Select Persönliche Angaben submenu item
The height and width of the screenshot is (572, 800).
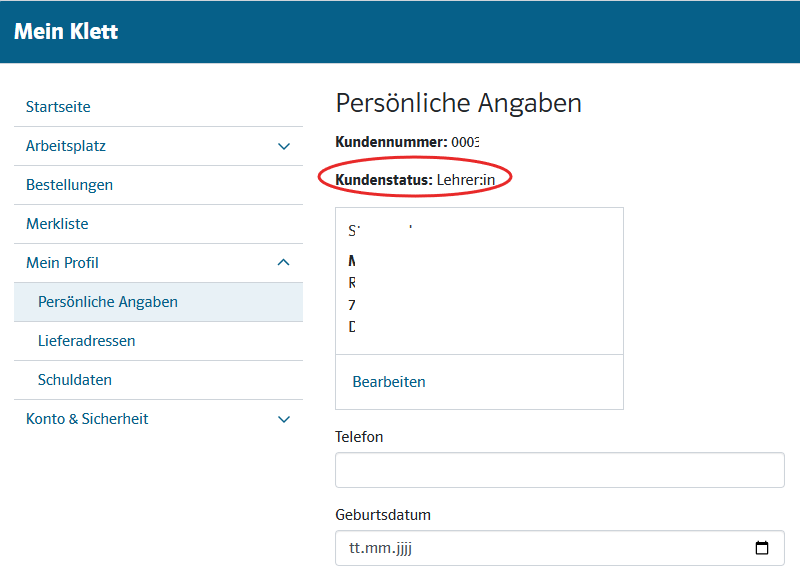[158, 302]
